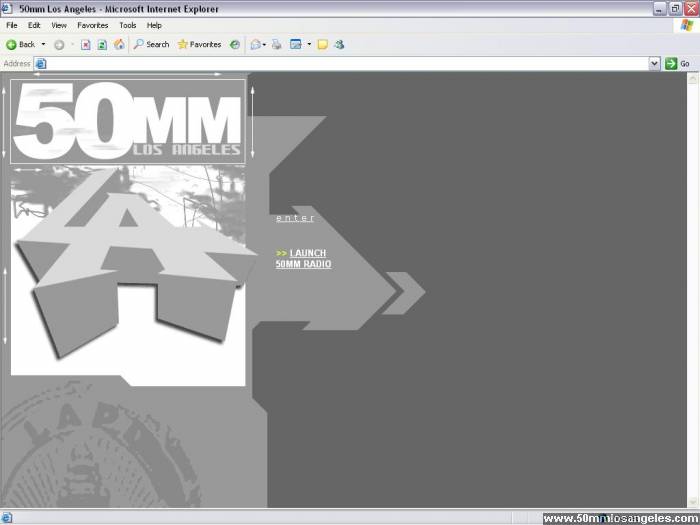Minimize the Internet Explorer window

click(x=659, y=8)
